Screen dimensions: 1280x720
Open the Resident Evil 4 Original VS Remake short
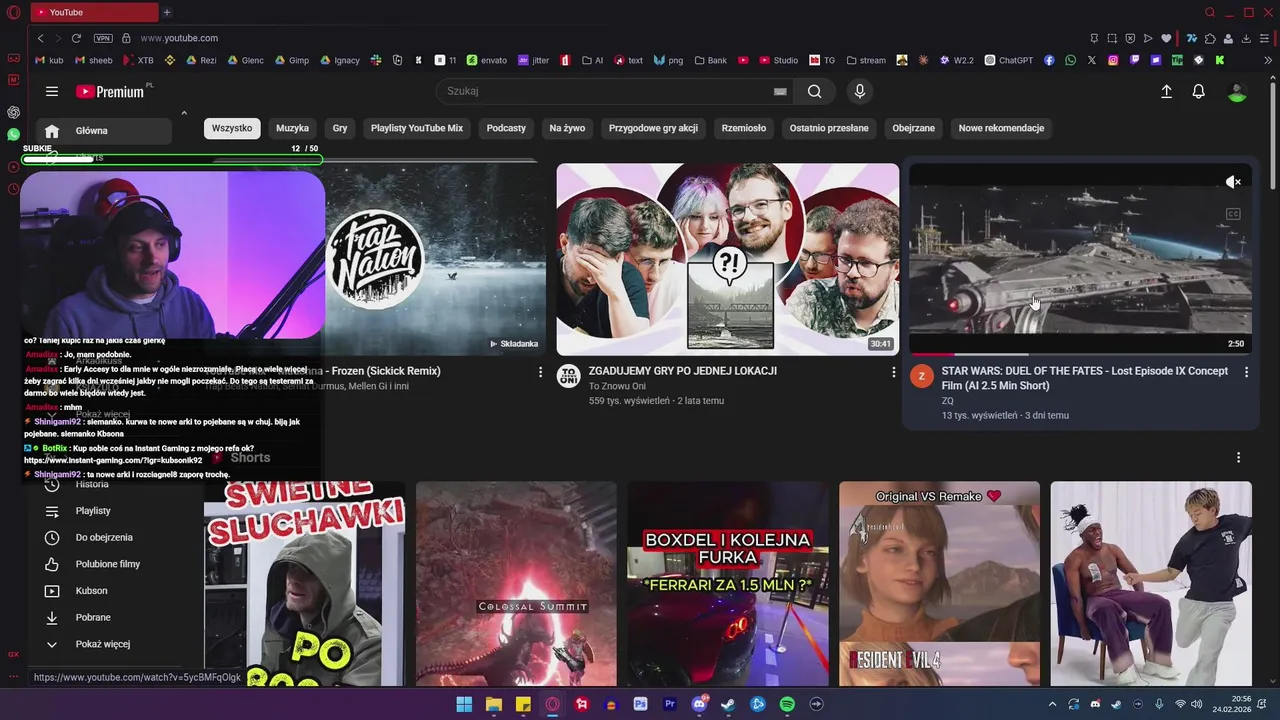(939, 584)
